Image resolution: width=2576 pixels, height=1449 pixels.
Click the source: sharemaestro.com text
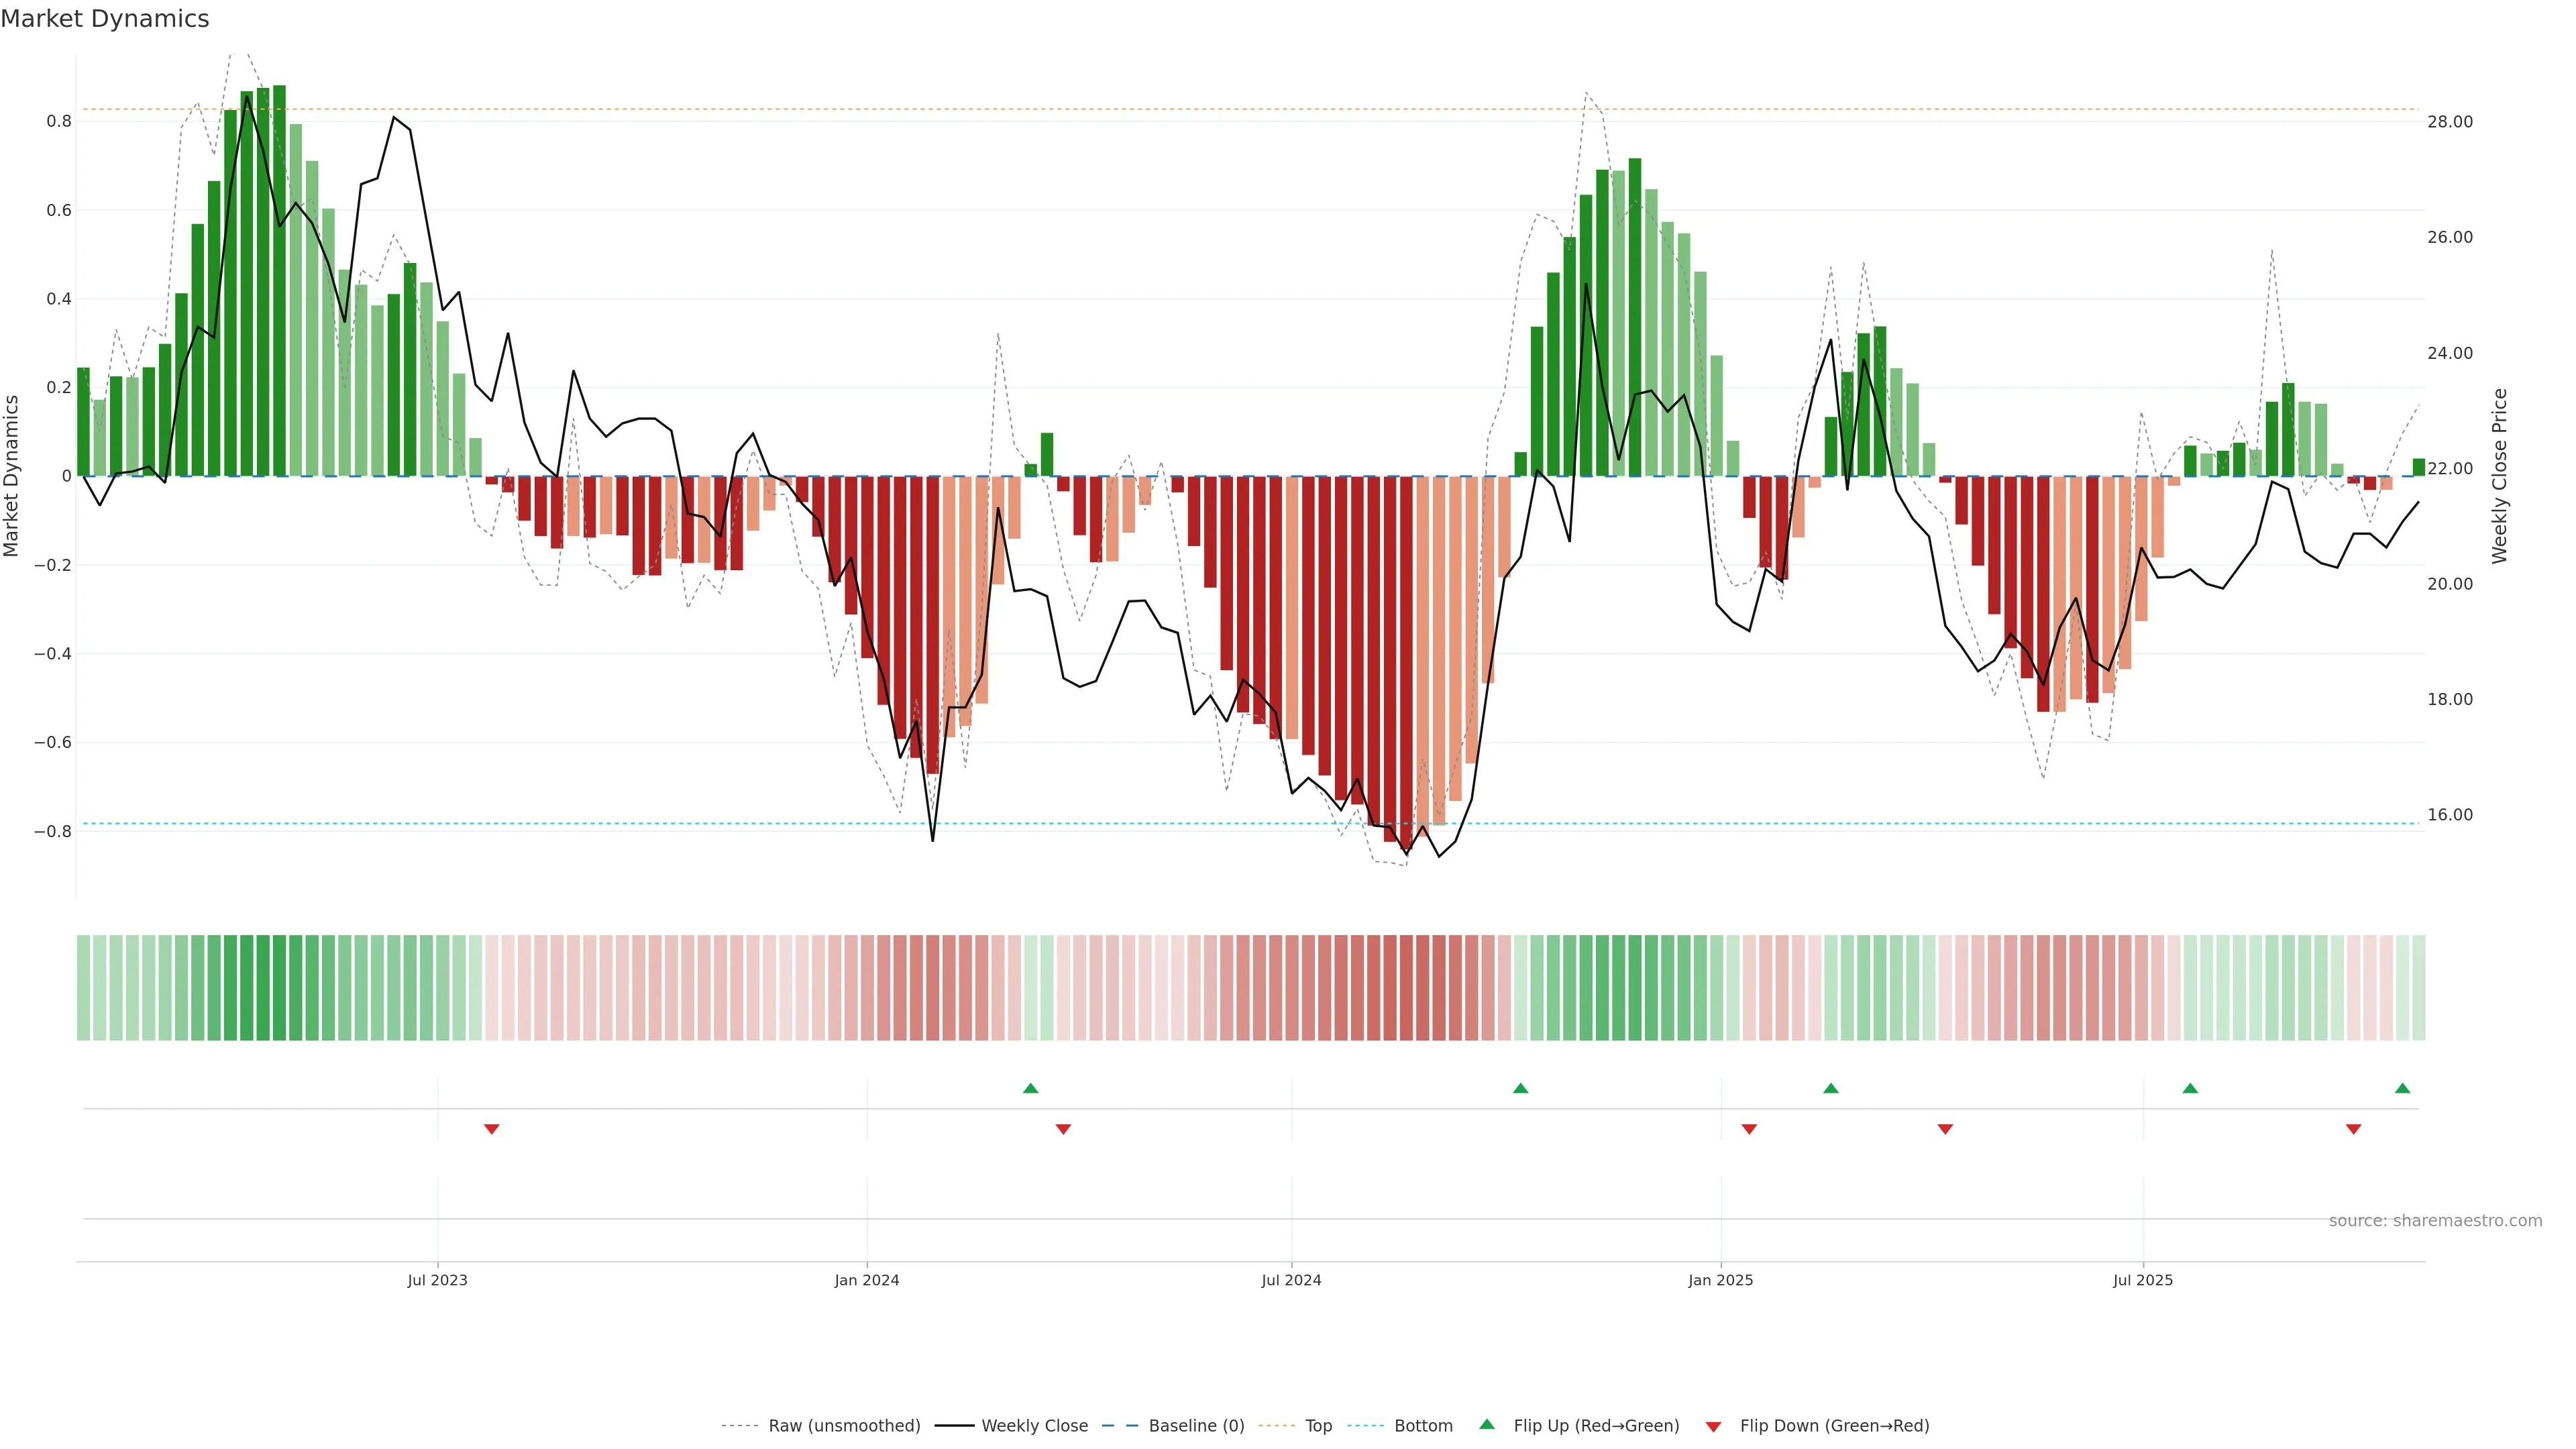coord(2435,1221)
